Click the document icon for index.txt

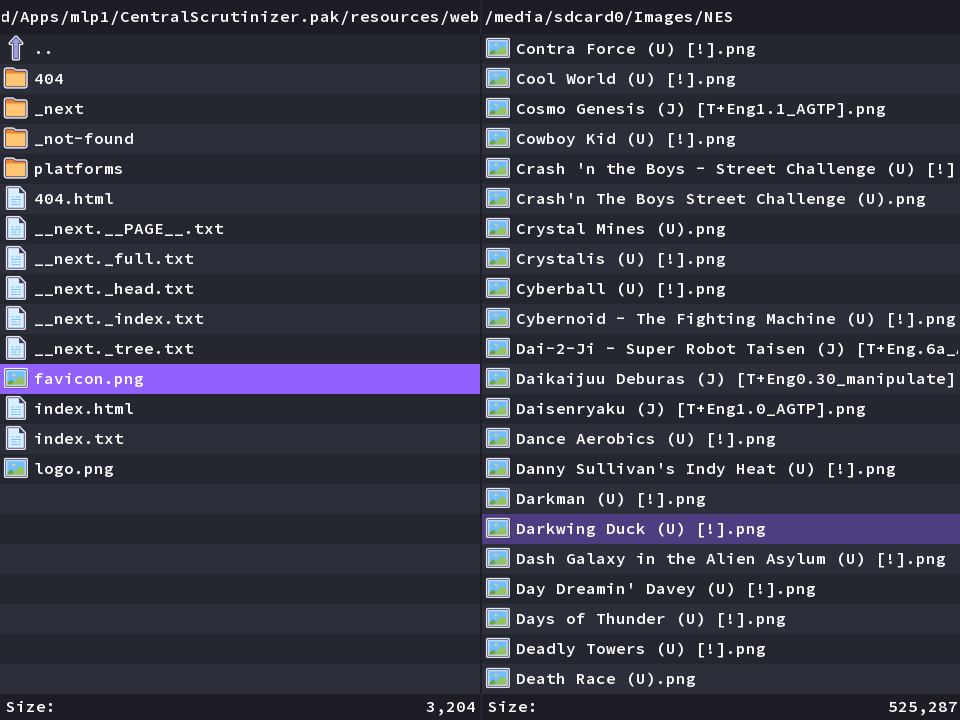(x=16, y=438)
